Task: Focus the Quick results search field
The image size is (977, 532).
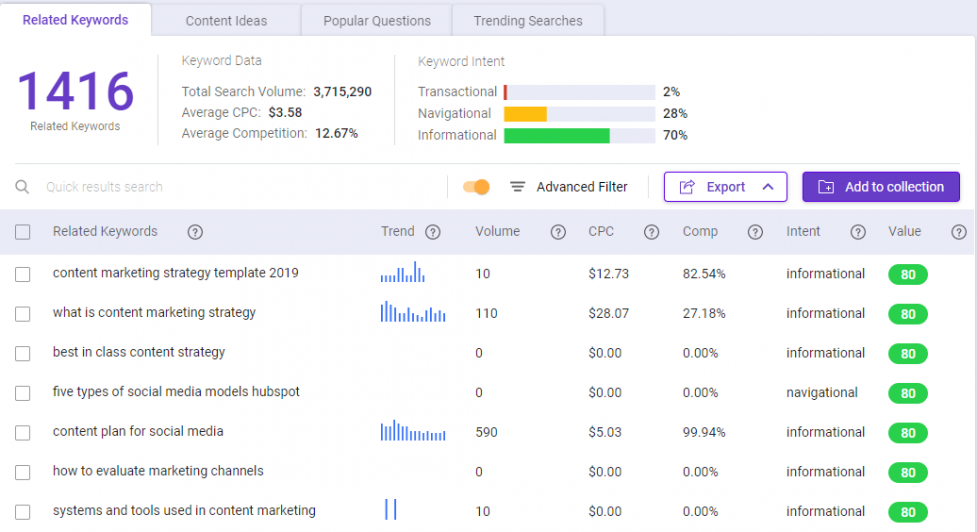Action: pyautogui.click(x=243, y=187)
